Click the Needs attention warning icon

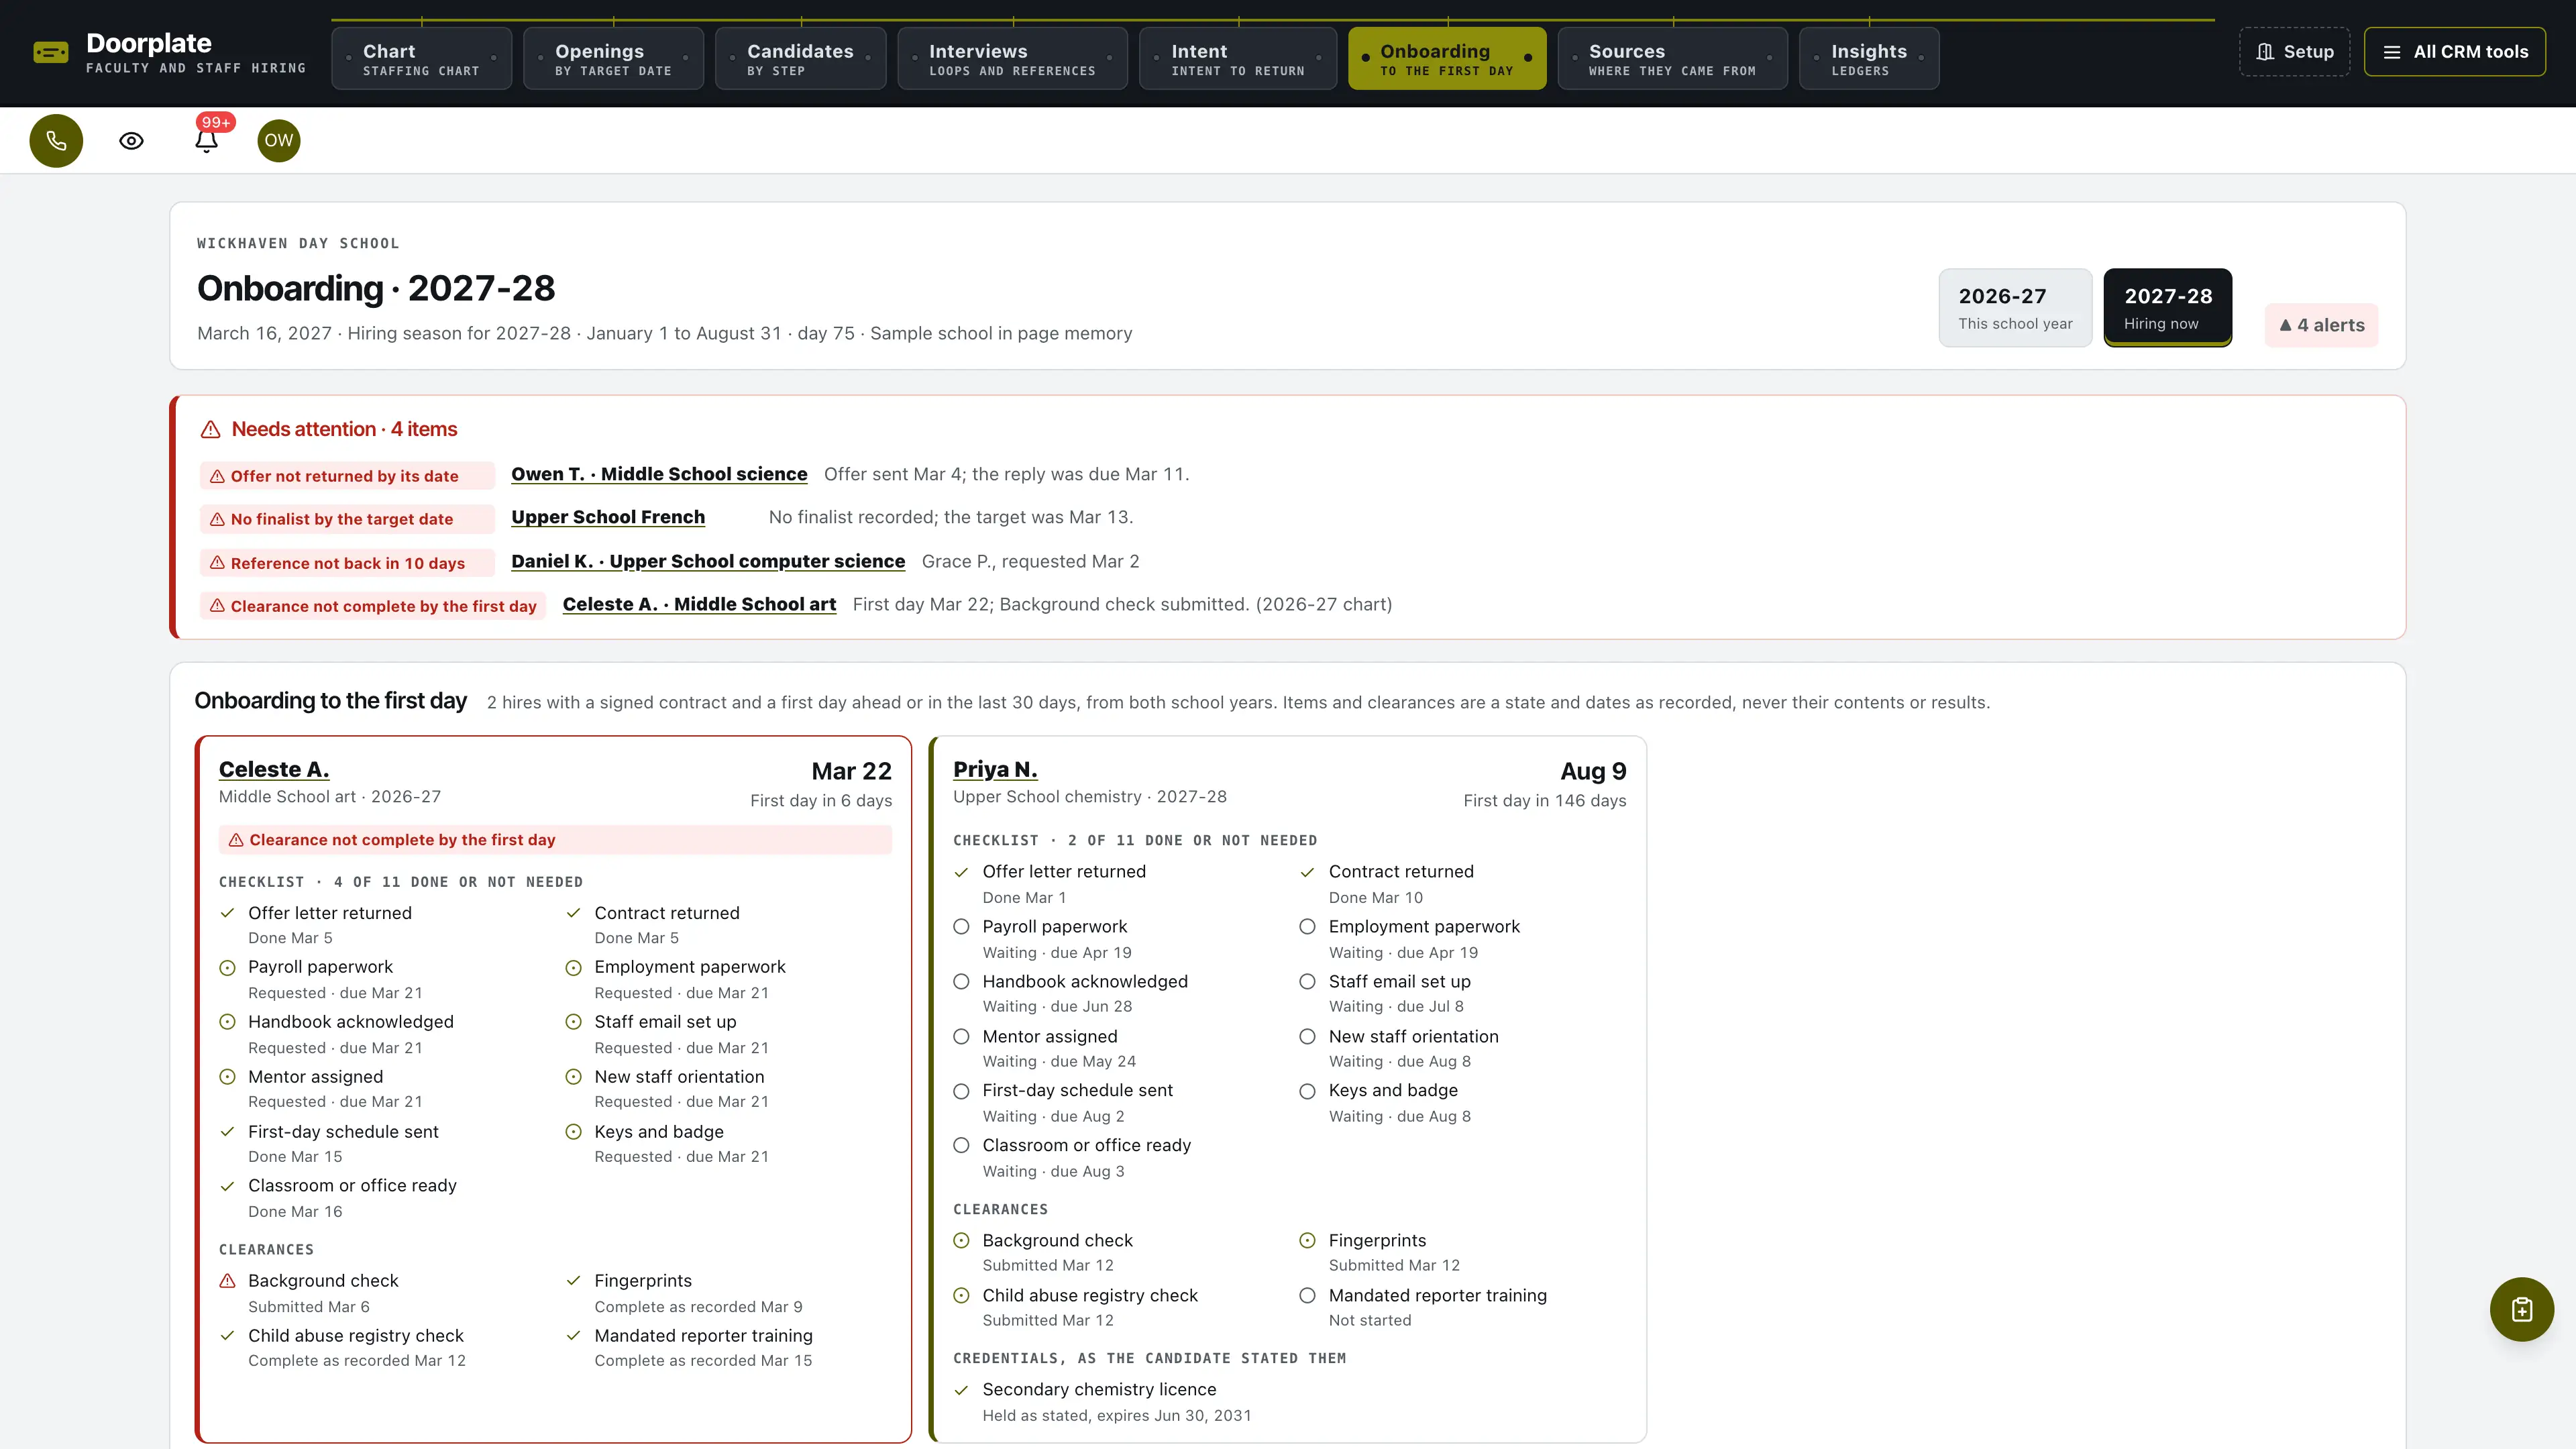[x=210, y=430]
